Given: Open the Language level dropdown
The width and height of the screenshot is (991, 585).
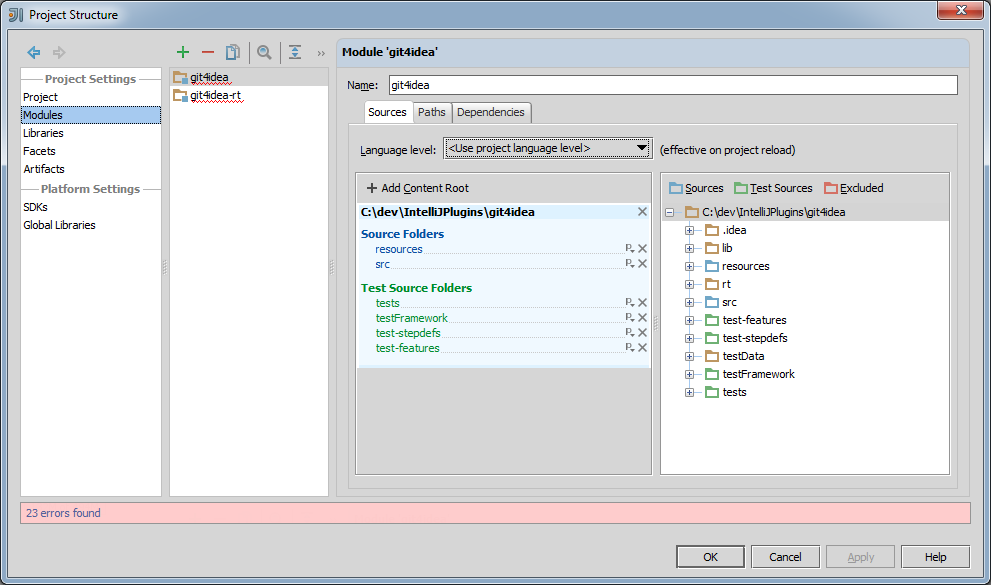Looking at the screenshot, I should (x=547, y=148).
